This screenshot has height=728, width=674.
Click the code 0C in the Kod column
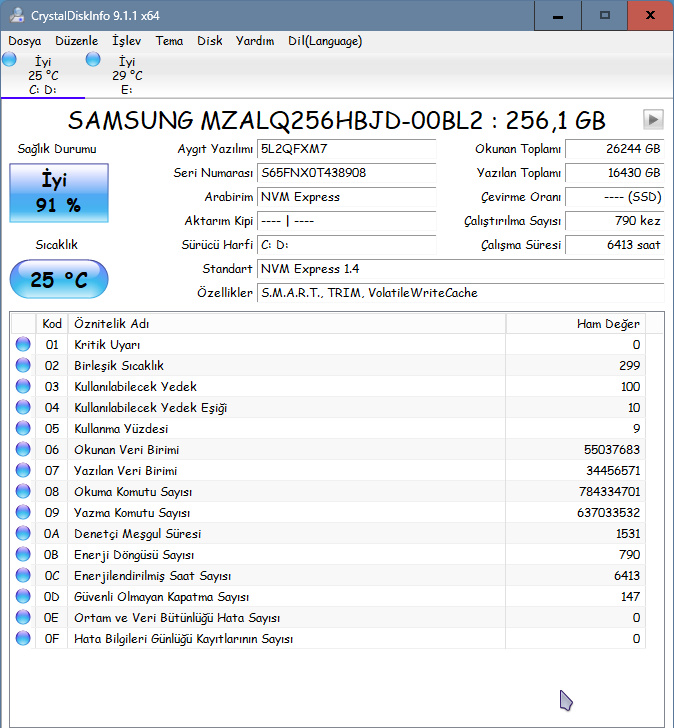click(x=52, y=576)
